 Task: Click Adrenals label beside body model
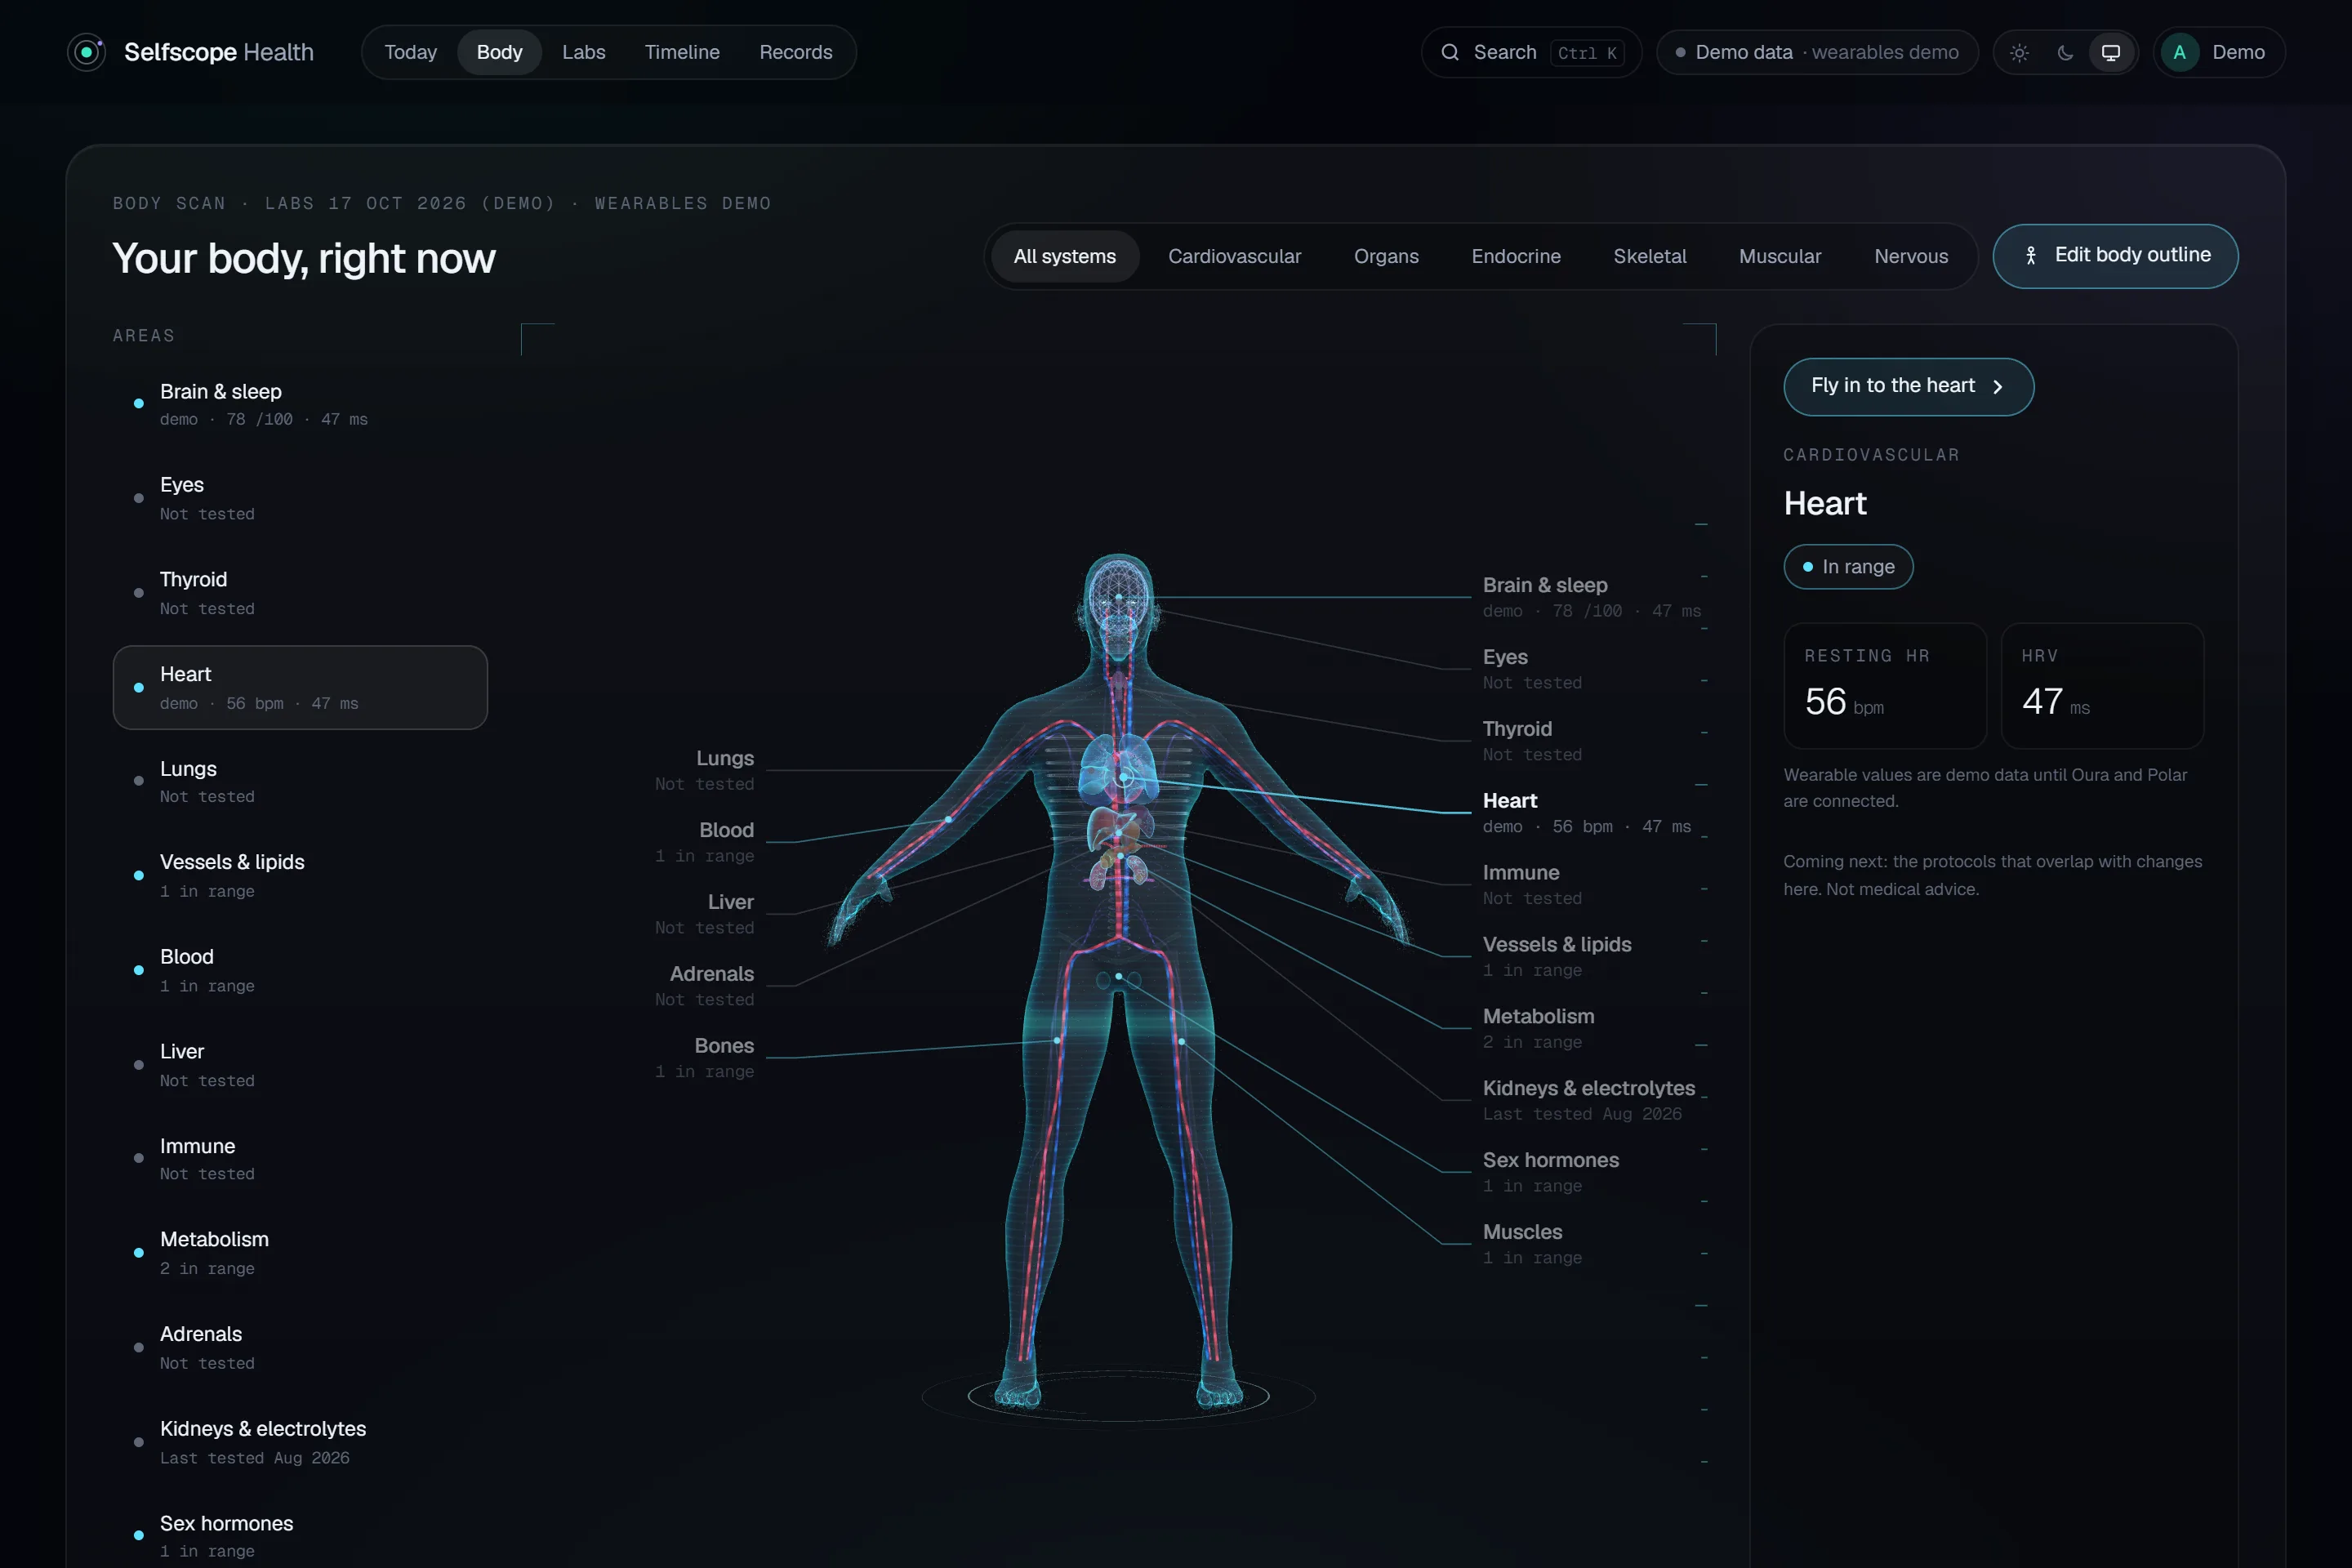point(705,986)
